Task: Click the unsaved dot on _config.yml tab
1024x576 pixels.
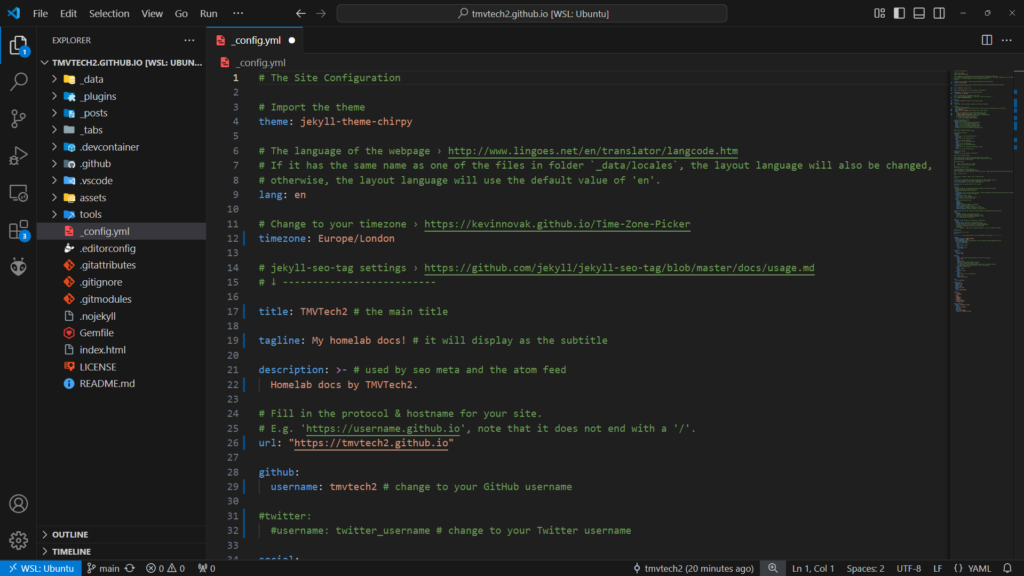Action: pyautogui.click(x=292, y=40)
